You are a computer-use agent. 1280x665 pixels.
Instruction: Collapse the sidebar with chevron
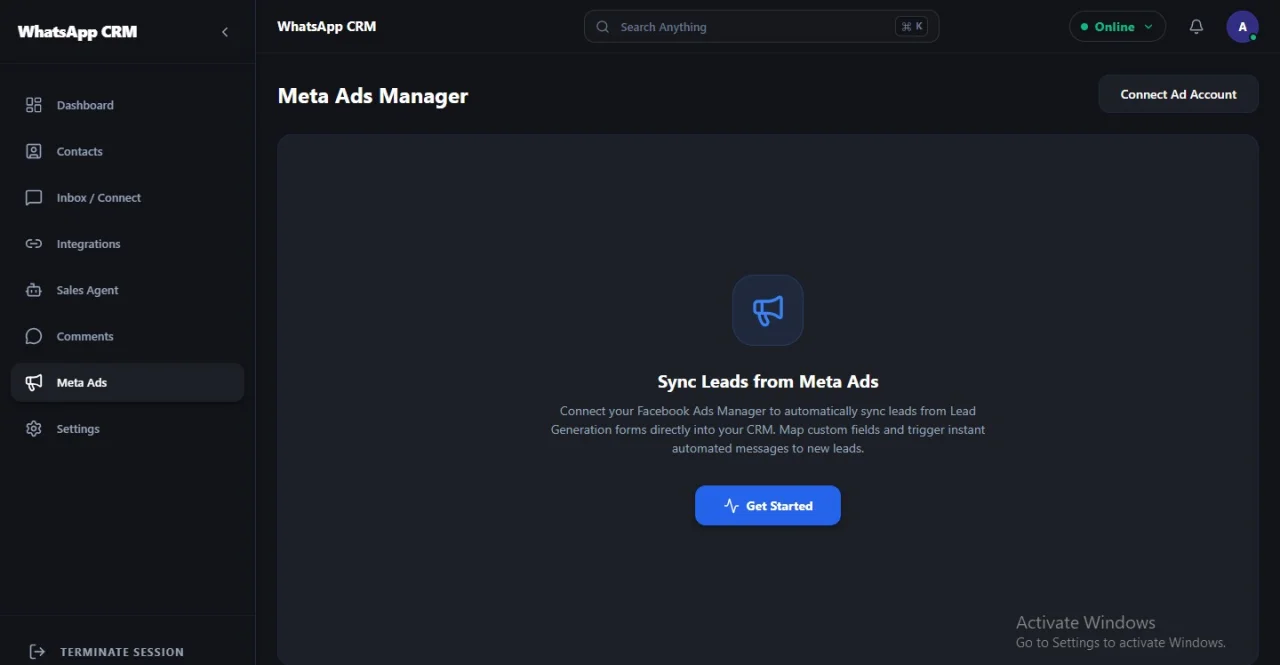point(225,32)
